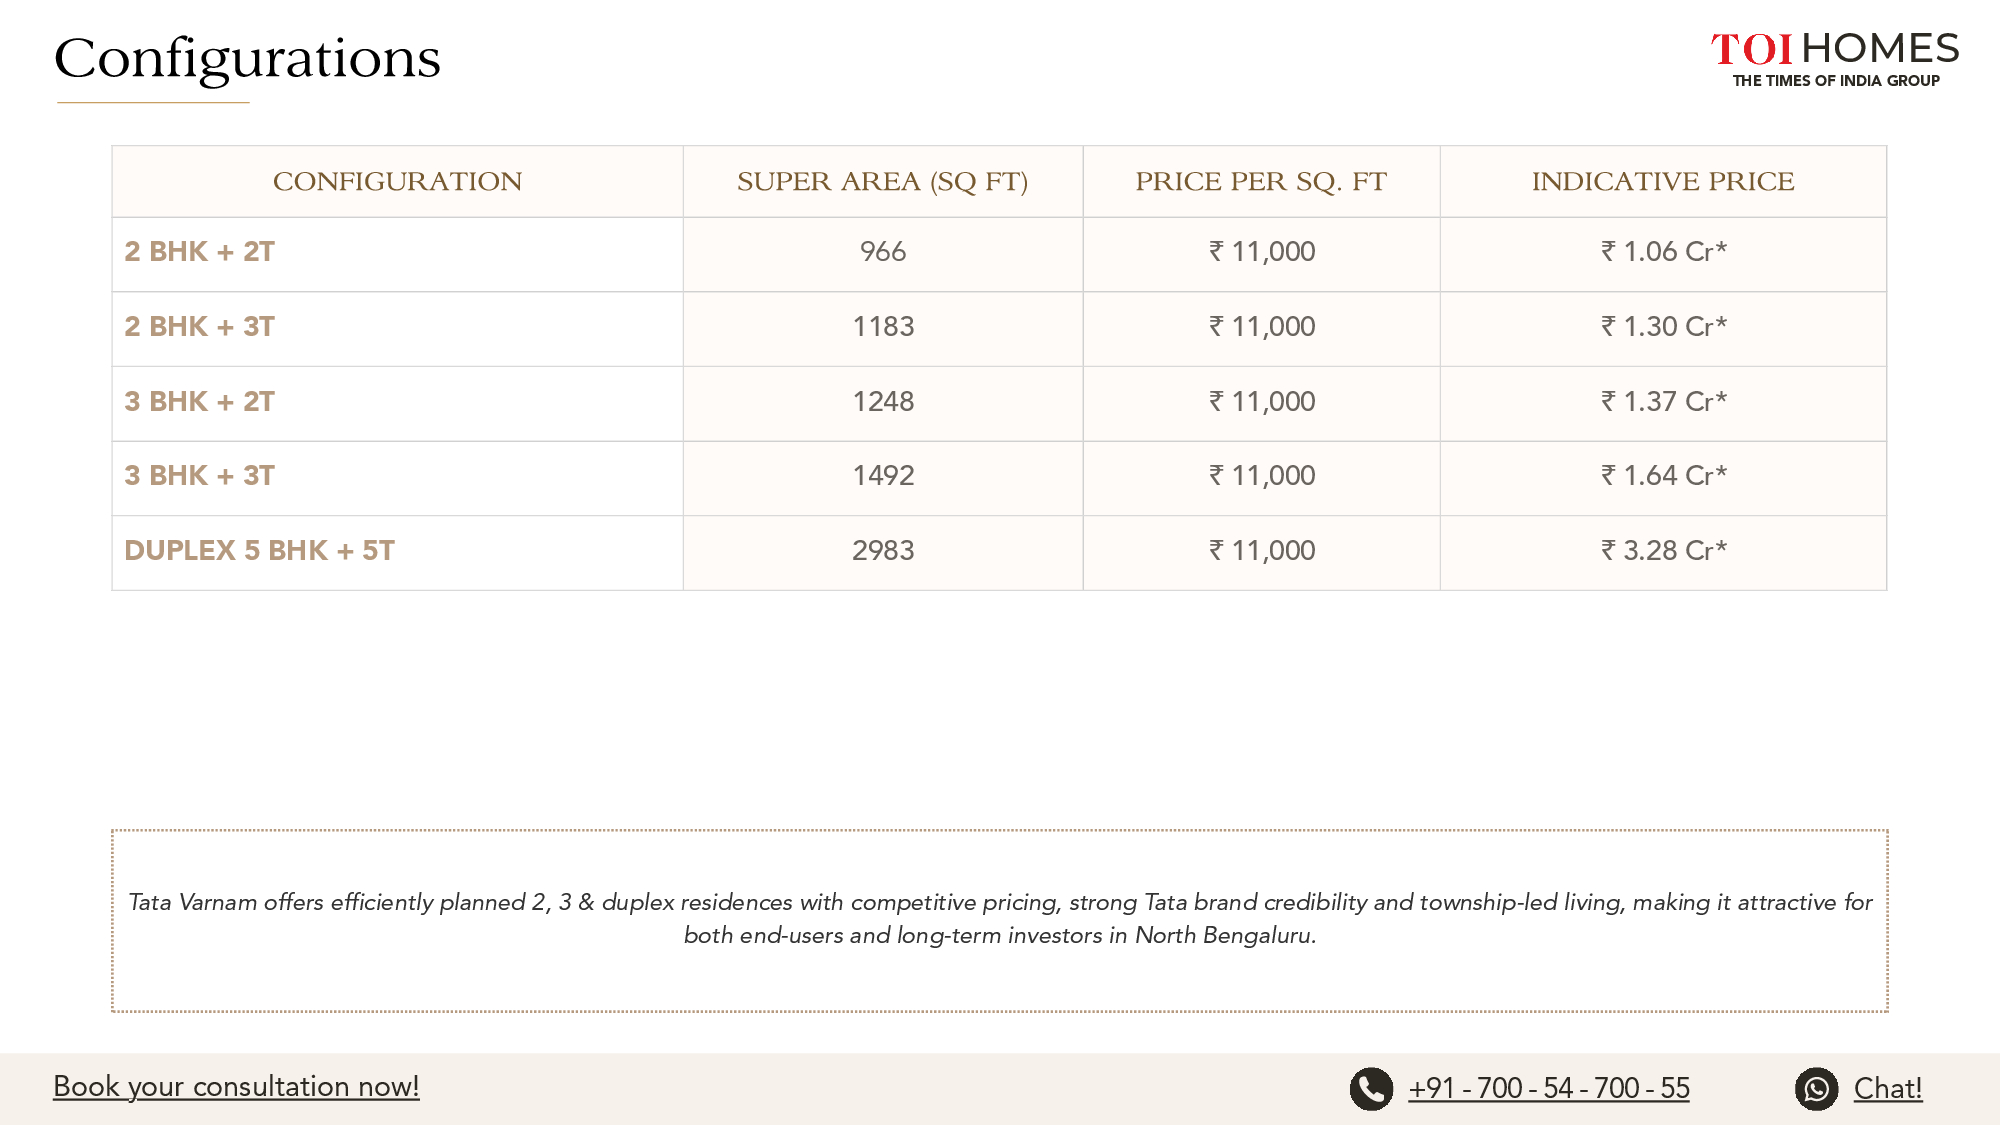Image resolution: width=2000 pixels, height=1125 pixels.
Task: Select the INDICATIVE PRICE column header
Action: click(1663, 181)
